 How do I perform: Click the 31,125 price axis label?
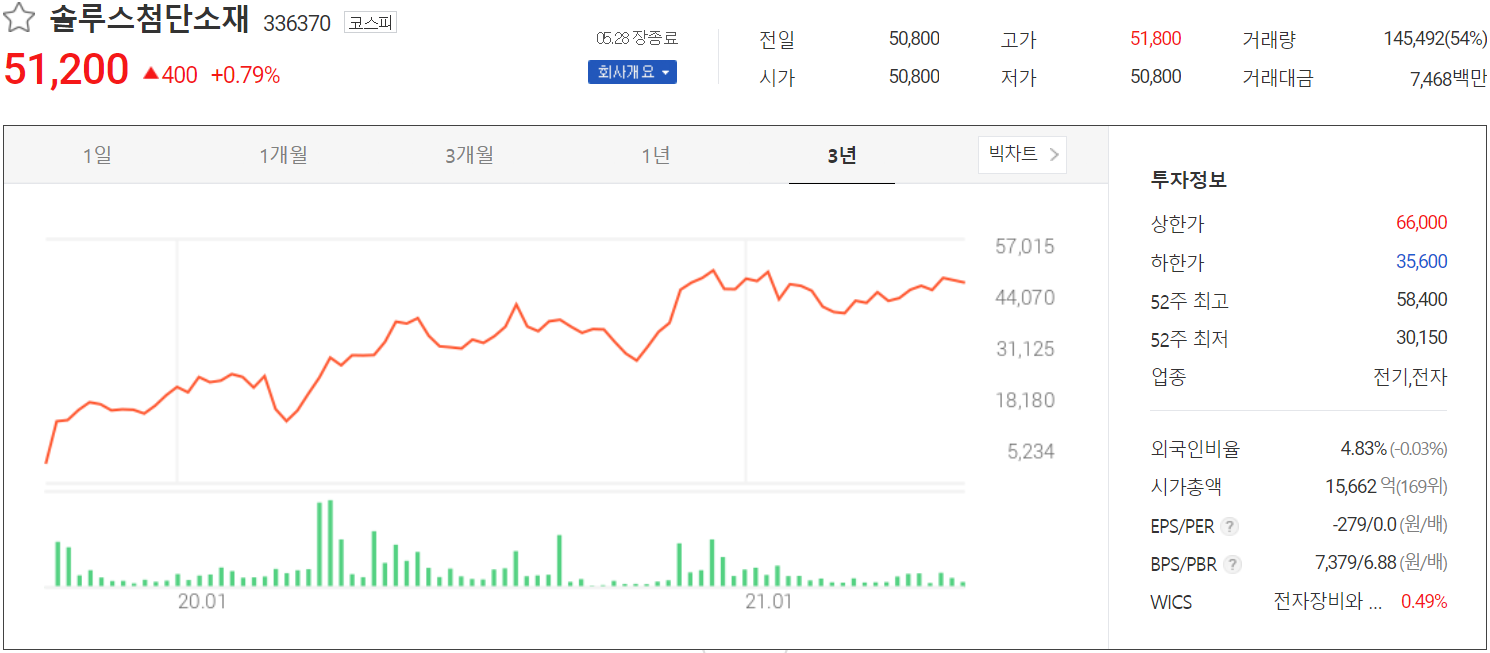[x=1024, y=349]
